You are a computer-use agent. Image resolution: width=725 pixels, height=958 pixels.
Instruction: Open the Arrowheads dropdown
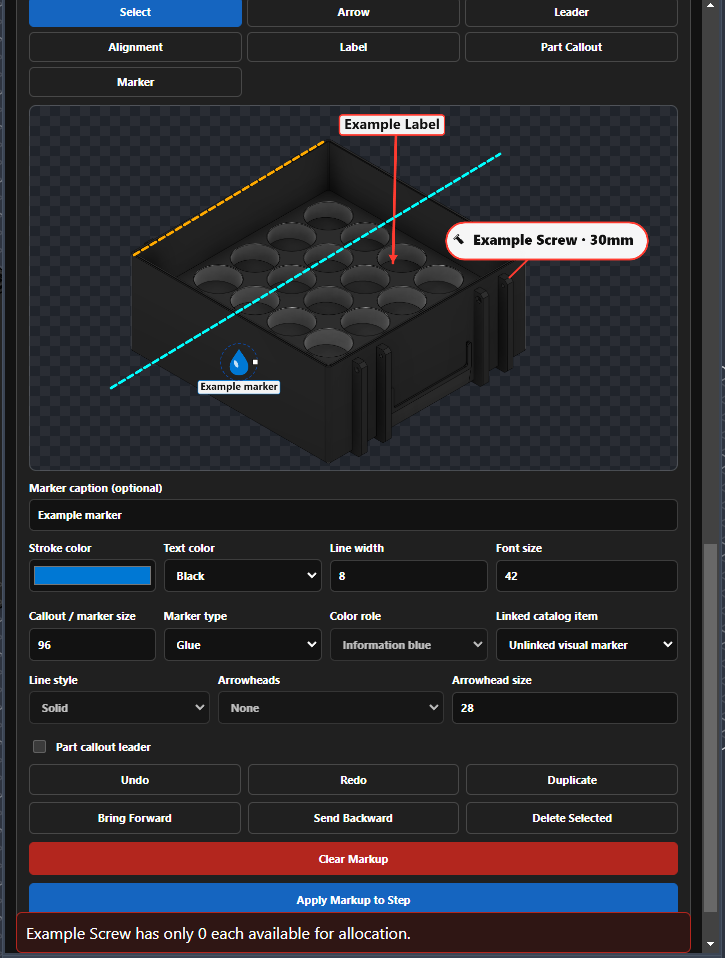(330, 708)
